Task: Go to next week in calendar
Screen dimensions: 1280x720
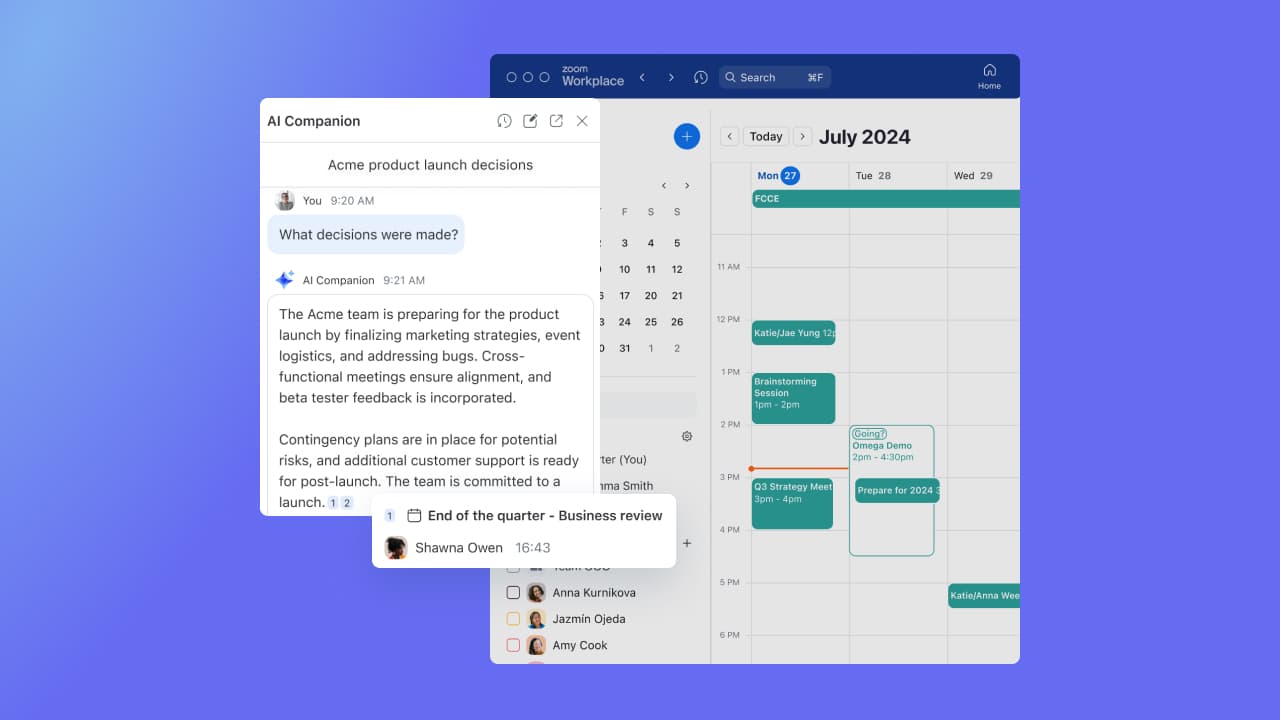Action: pos(802,137)
